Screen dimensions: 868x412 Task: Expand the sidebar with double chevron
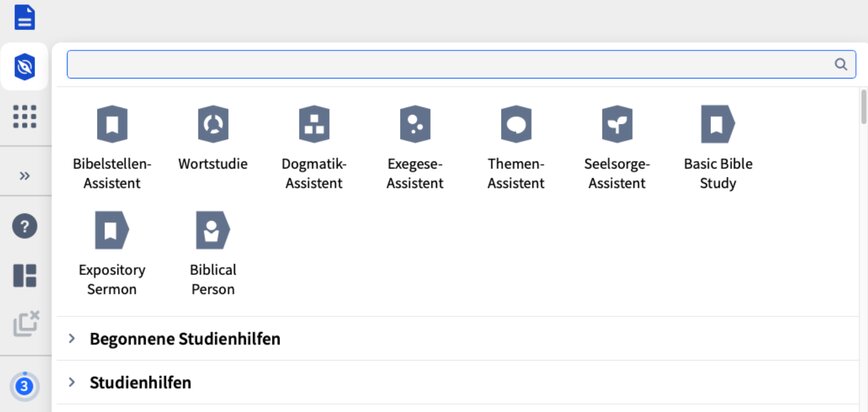click(x=25, y=175)
